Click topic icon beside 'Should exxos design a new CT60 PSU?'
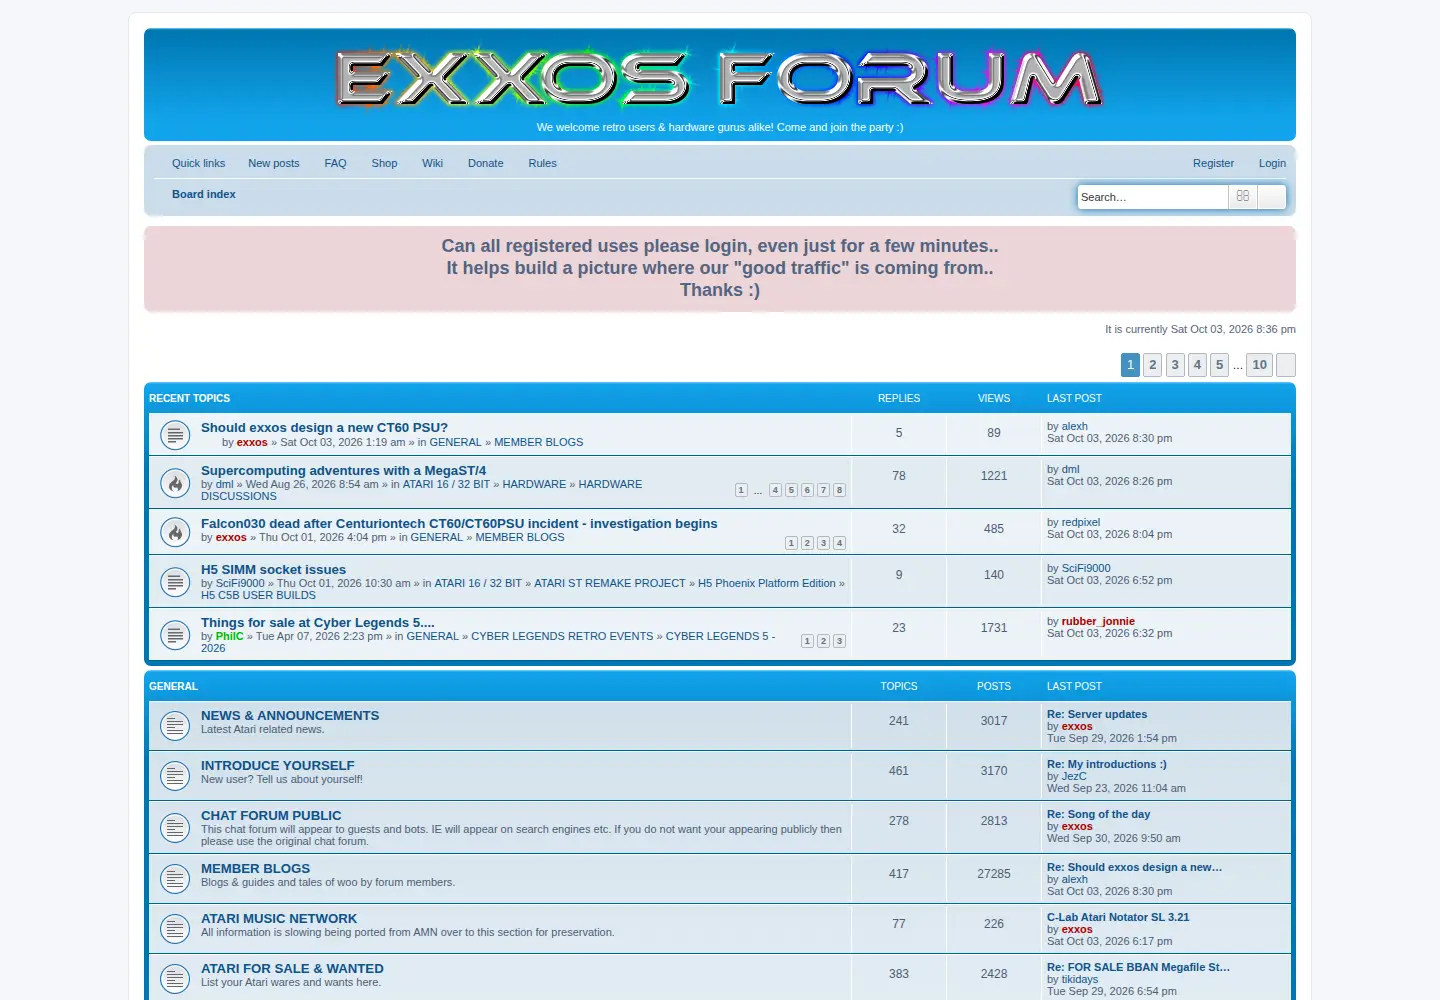 tap(175, 435)
